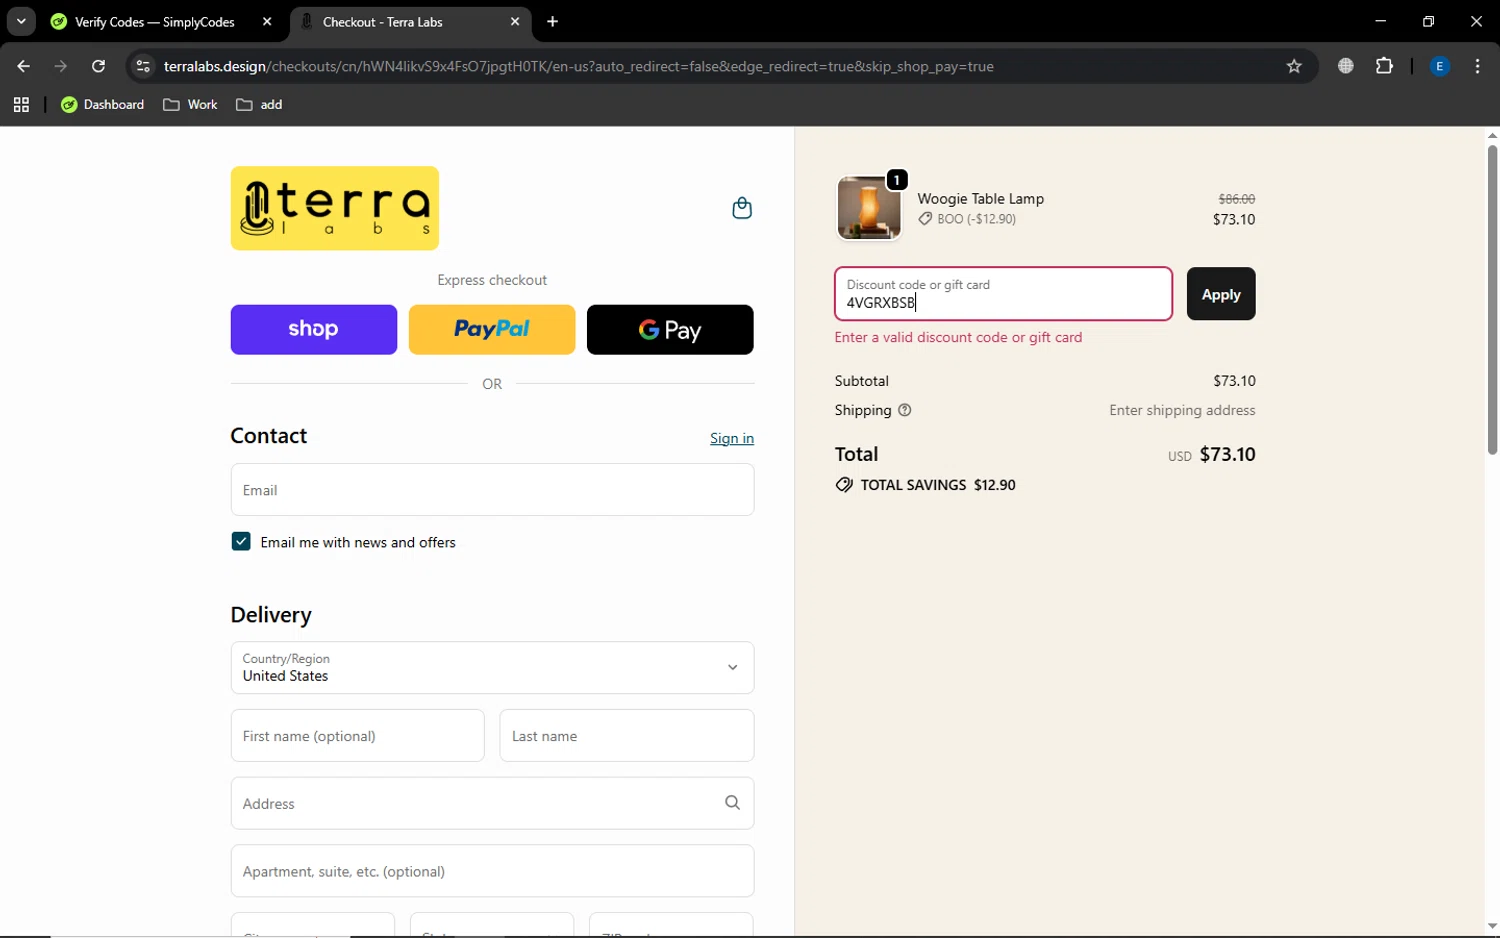Go back to the previous page
This screenshot has width=1500, height=938.
[x=23, y=66]
